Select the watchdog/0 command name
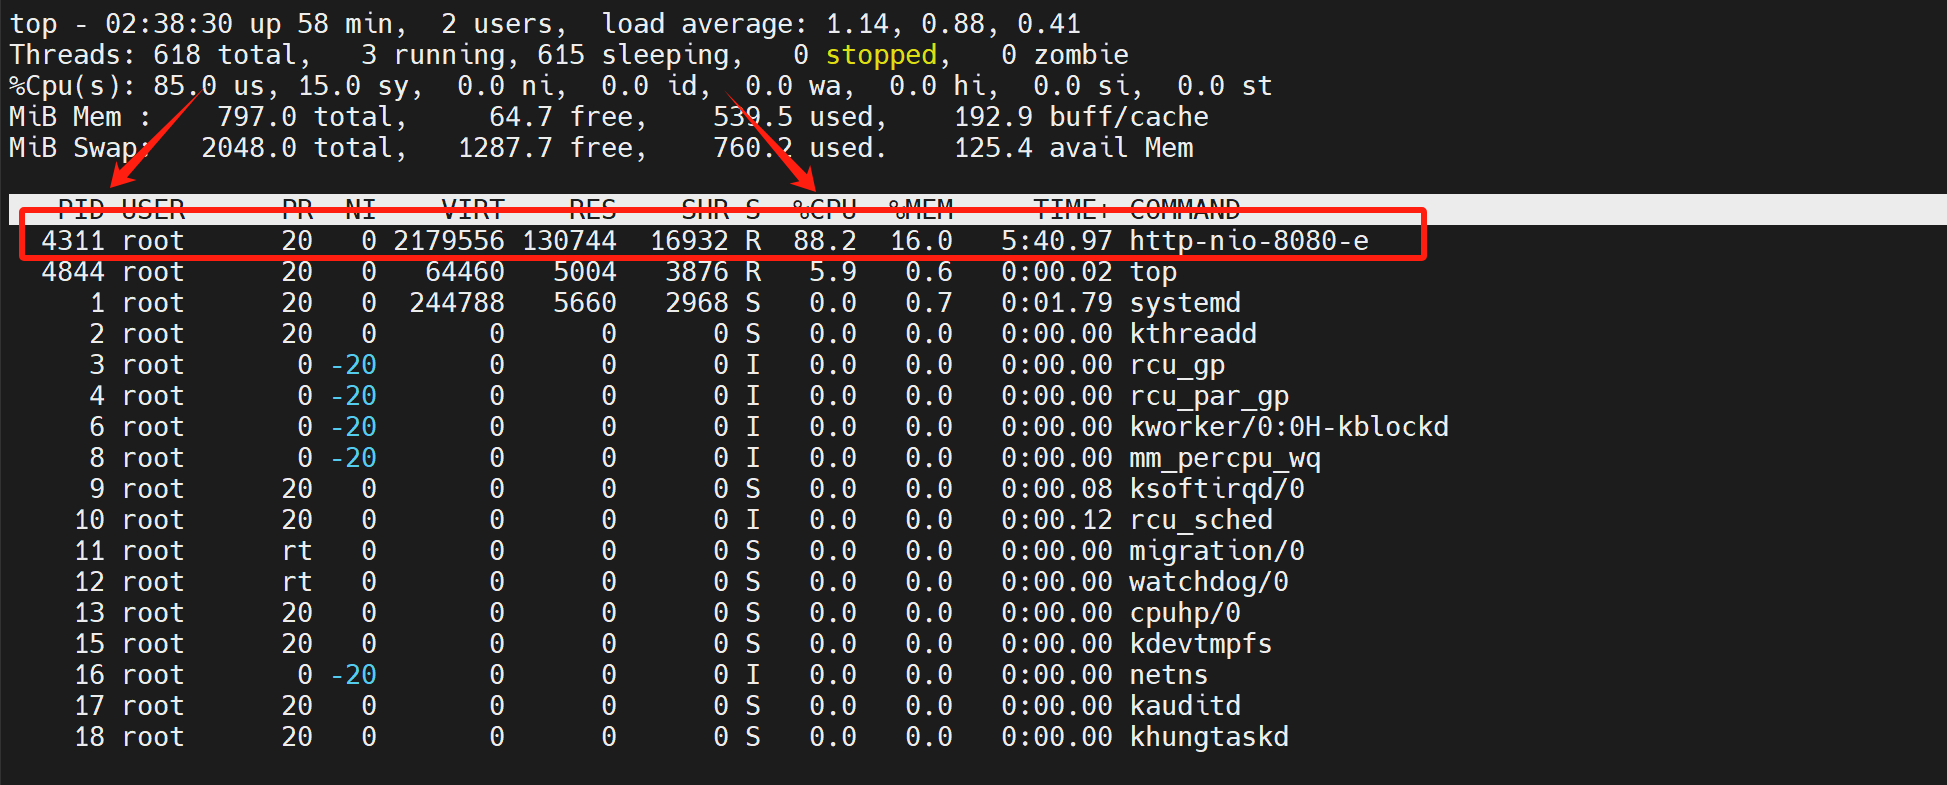Image resolution: width=1947 pixels, height=785 pixels. tap(1209, 582)
